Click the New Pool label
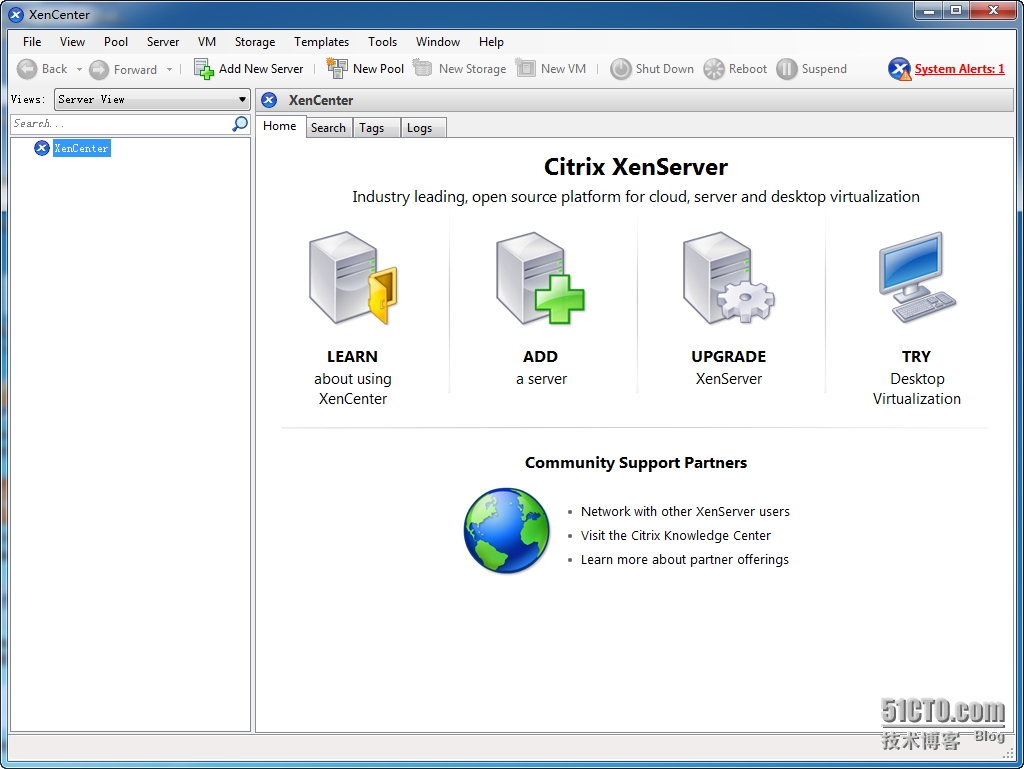The width and height of the screenshot is (1024, 769). (378, 69)
